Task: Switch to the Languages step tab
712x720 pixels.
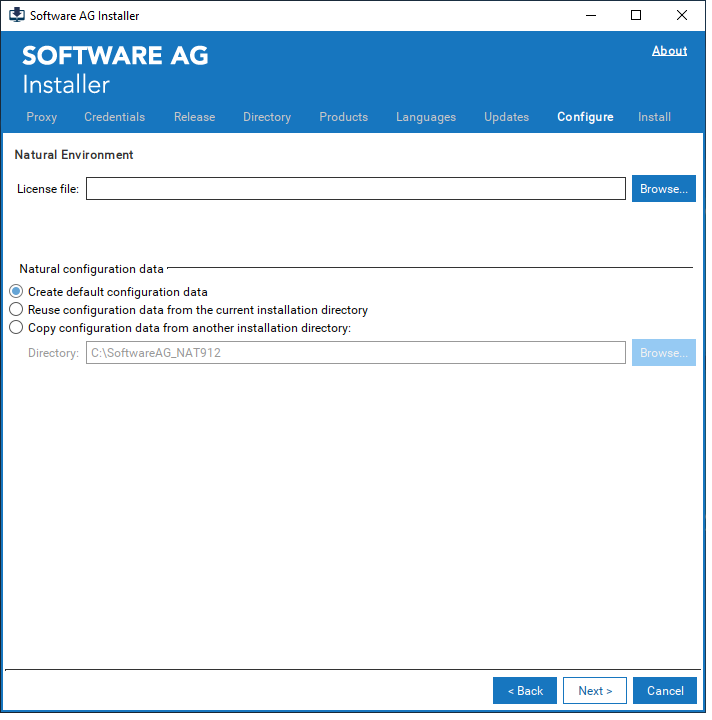Action: 425,117
